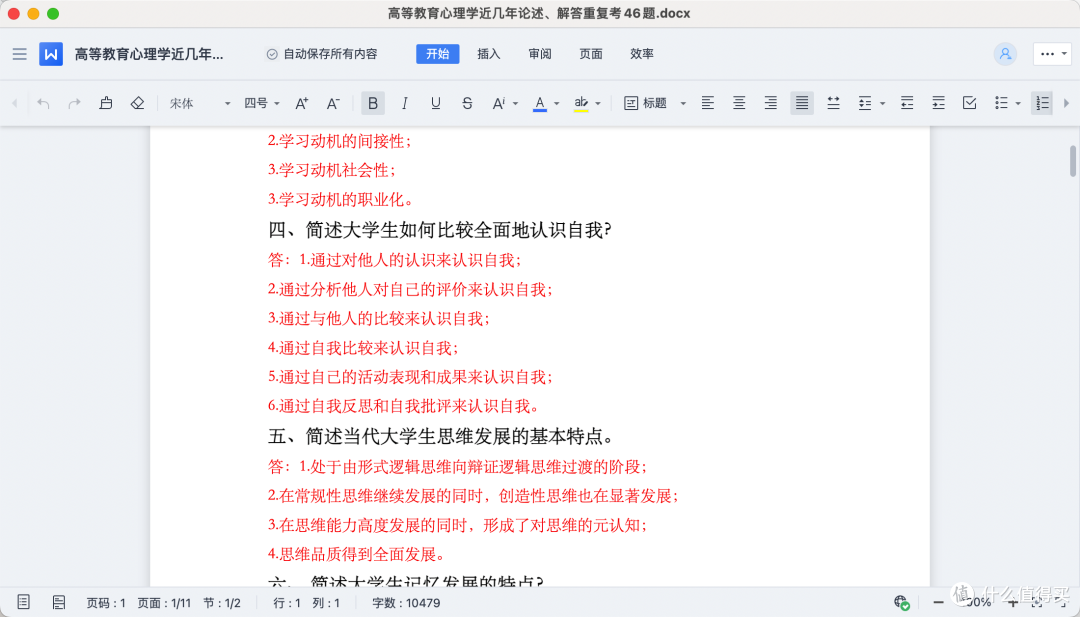The image size is (1080, 617).
Task: Expand the text effects dropdown arrow
Action: click(515, 104)
